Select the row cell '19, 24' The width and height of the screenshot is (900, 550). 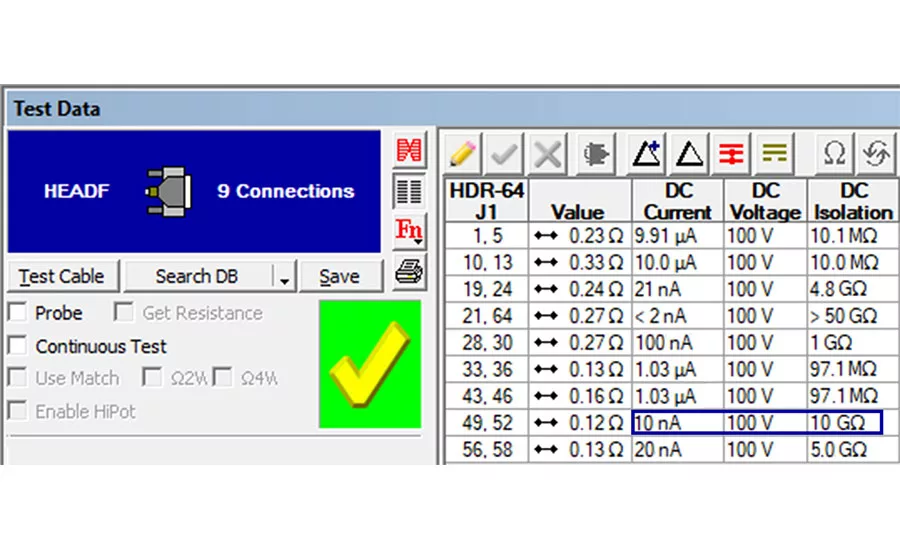487,289
